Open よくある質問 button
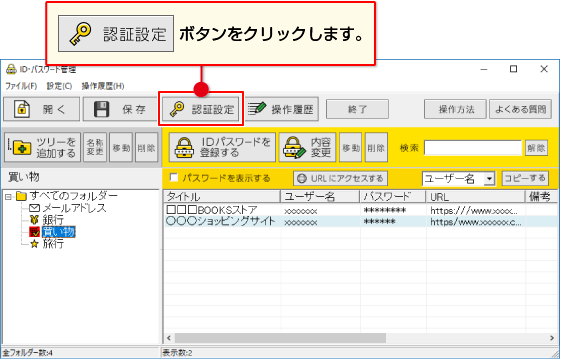 coord(520,109)
